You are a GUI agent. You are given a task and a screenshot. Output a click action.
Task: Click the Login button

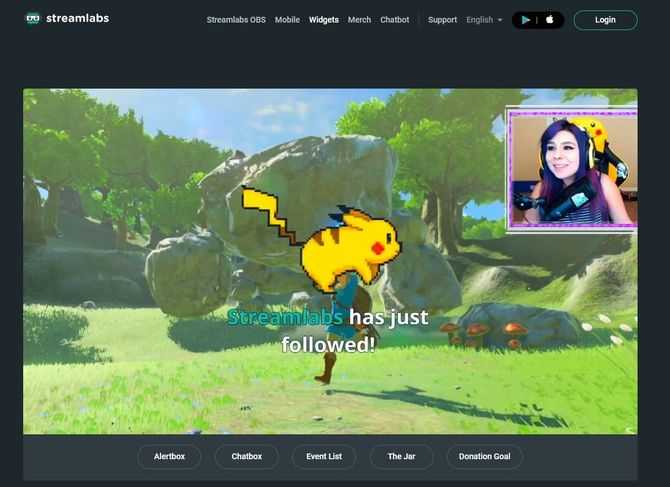click(x=605, y=20)
